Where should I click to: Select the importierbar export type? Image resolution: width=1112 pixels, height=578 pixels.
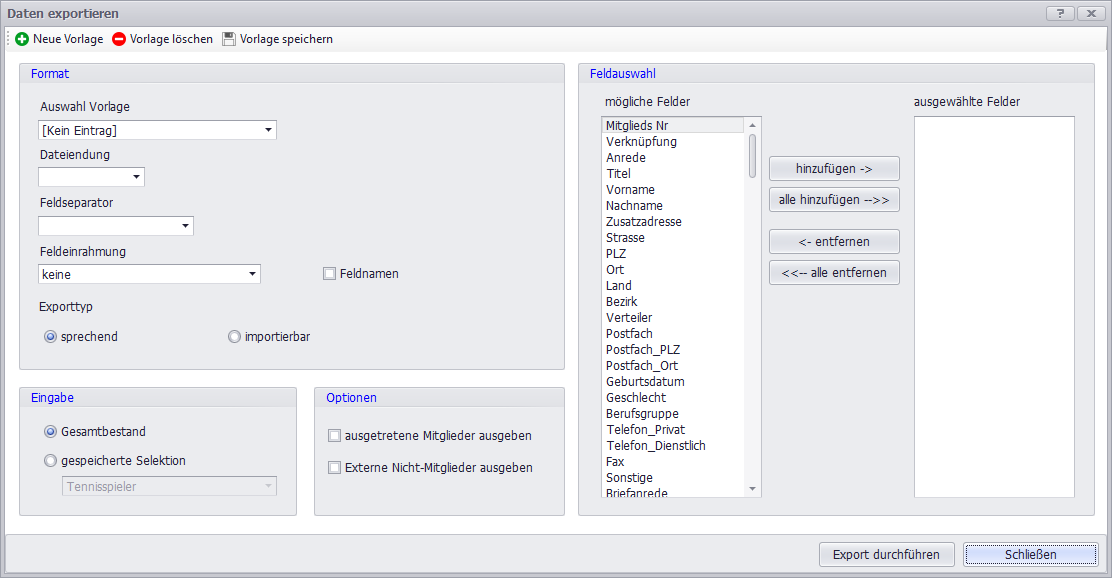235,337
